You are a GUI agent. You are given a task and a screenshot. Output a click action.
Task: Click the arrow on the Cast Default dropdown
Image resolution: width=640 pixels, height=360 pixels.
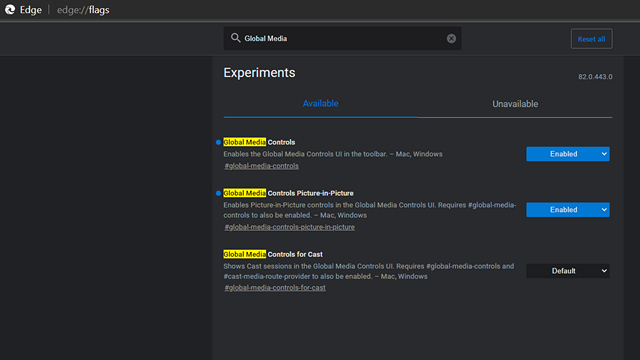[x=604, y=271]
